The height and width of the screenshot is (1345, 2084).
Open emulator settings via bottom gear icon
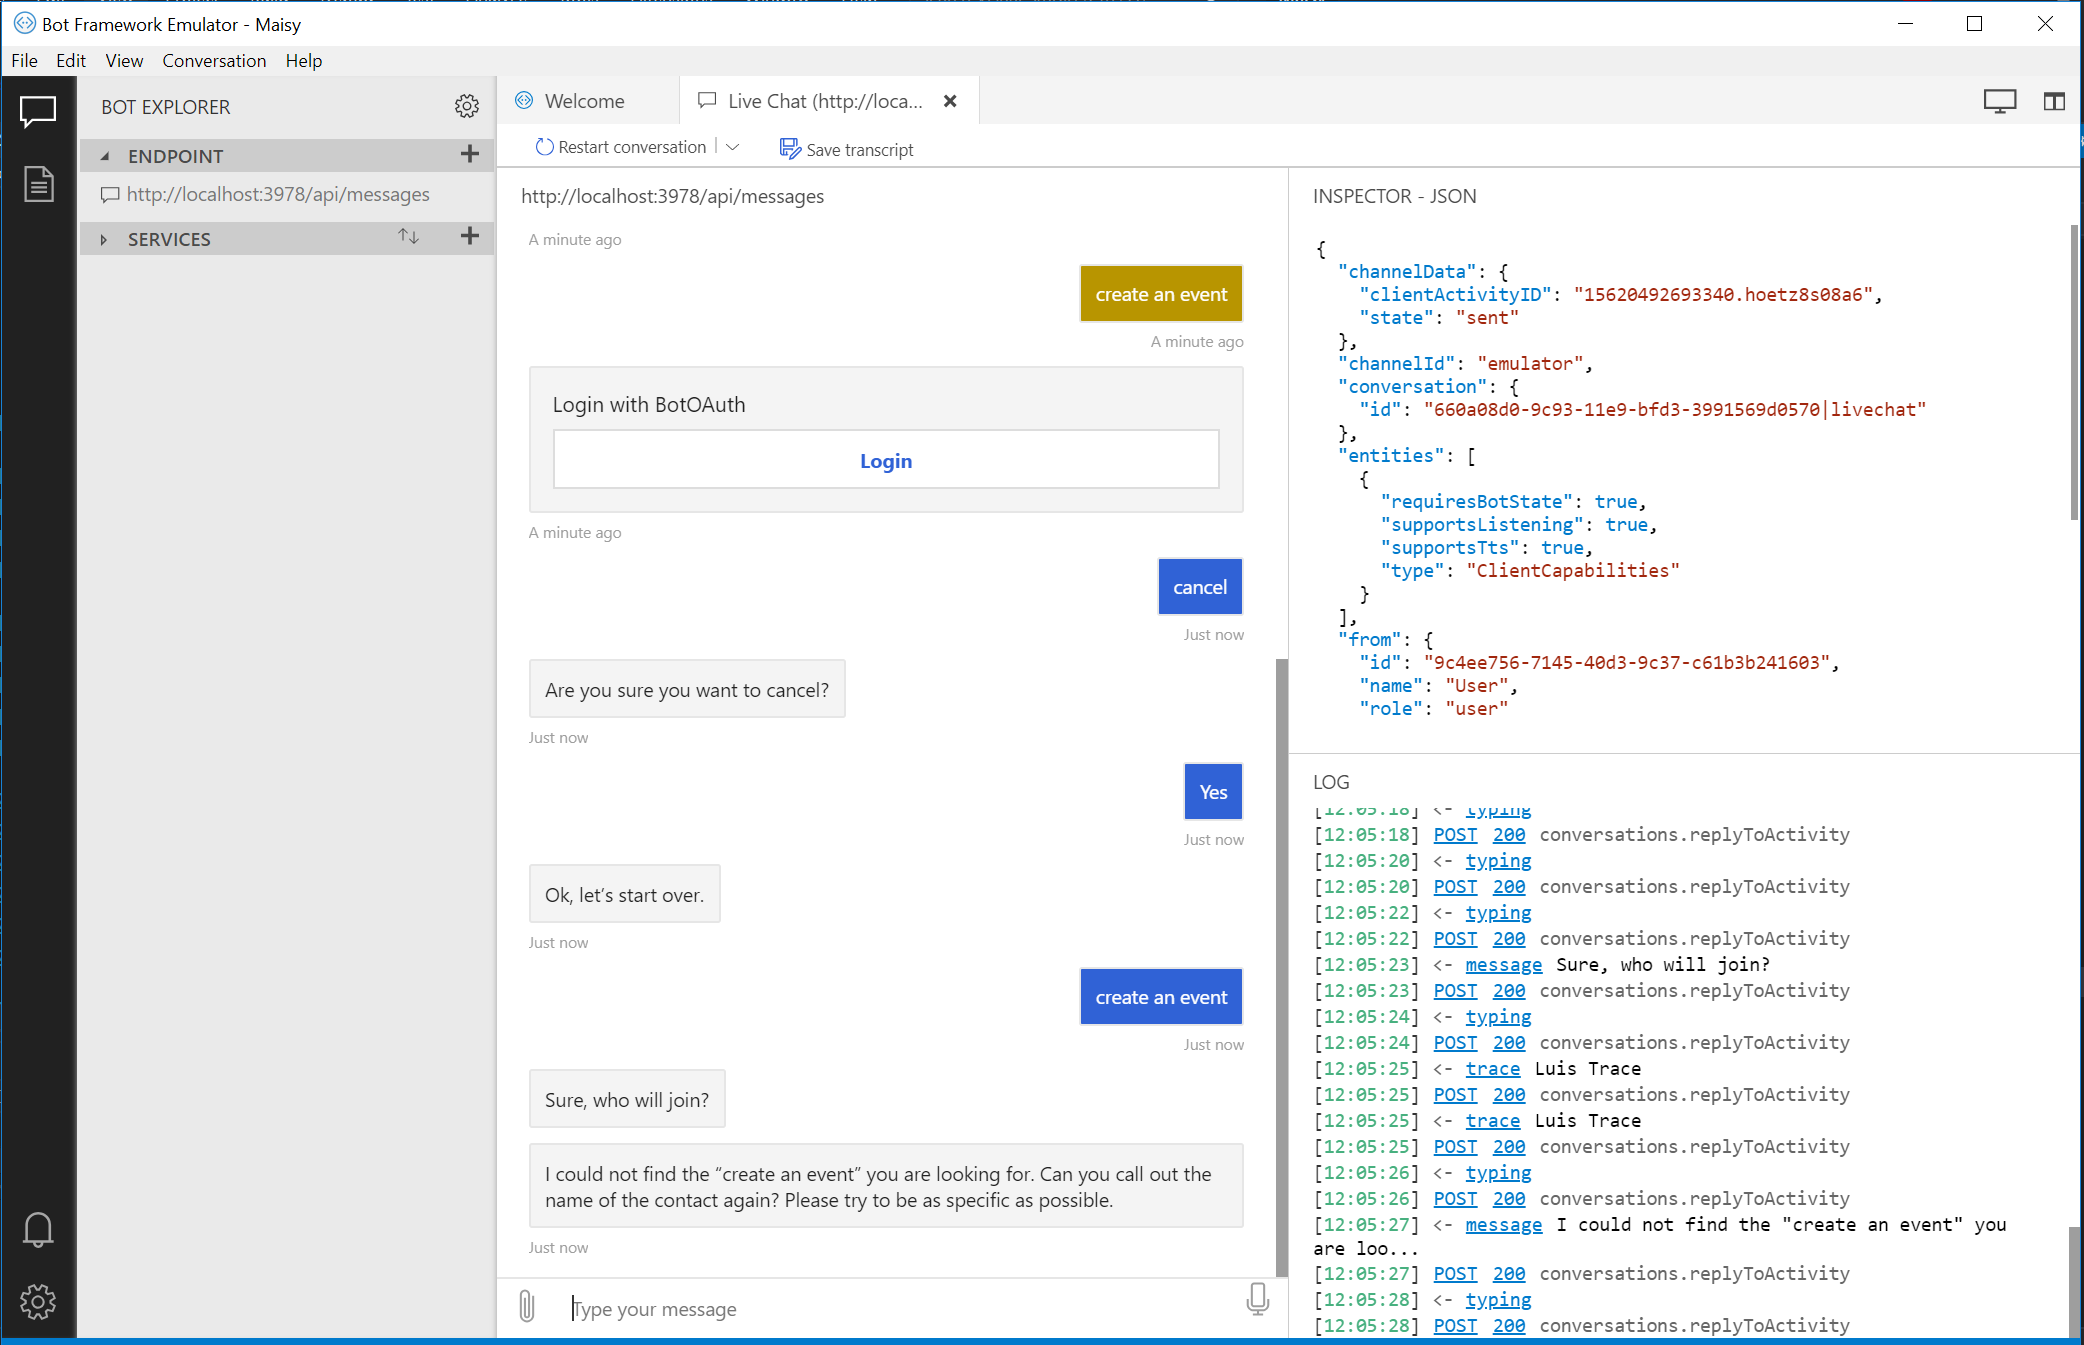tap(38, 1302)
